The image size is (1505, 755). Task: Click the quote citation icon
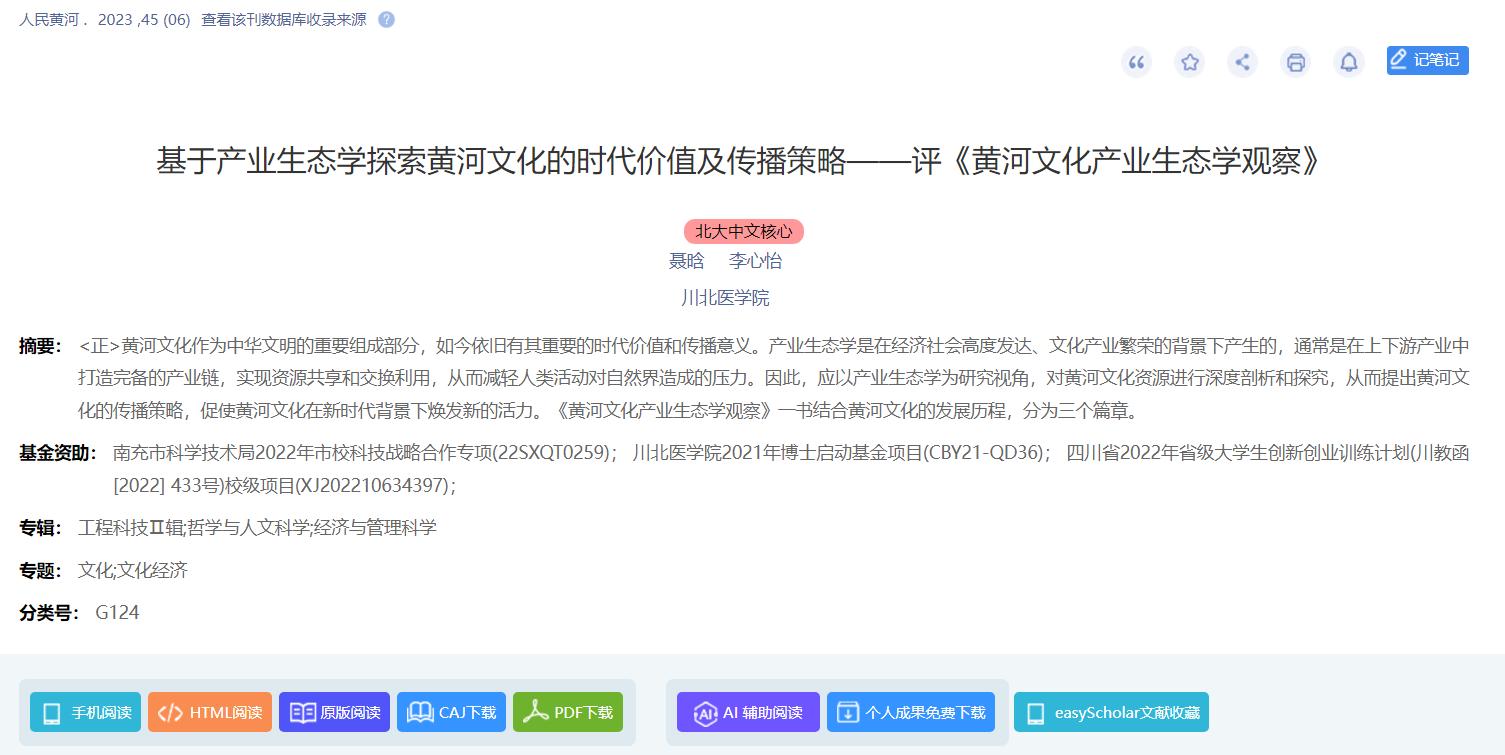coord(1136,62)
